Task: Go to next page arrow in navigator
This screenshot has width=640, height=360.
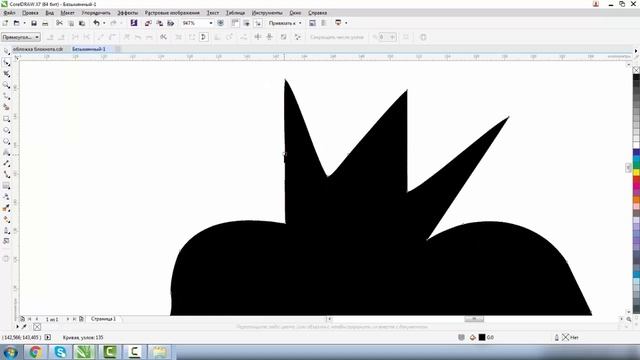Action: [68, 319]
